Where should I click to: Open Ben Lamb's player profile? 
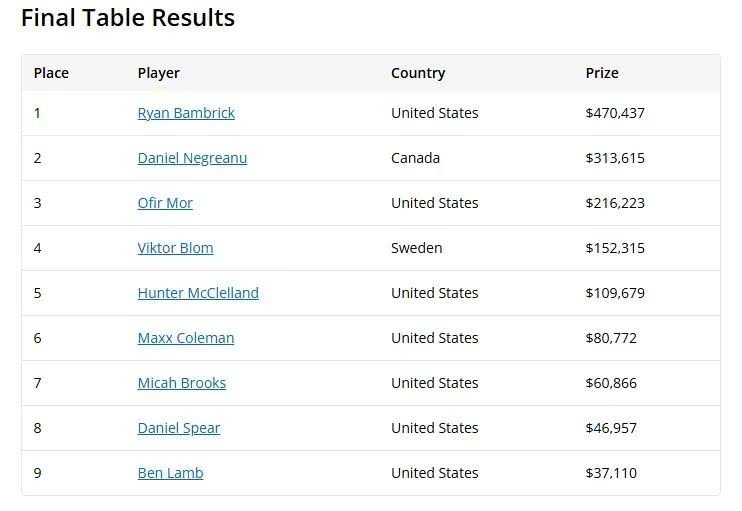point(170,473)
